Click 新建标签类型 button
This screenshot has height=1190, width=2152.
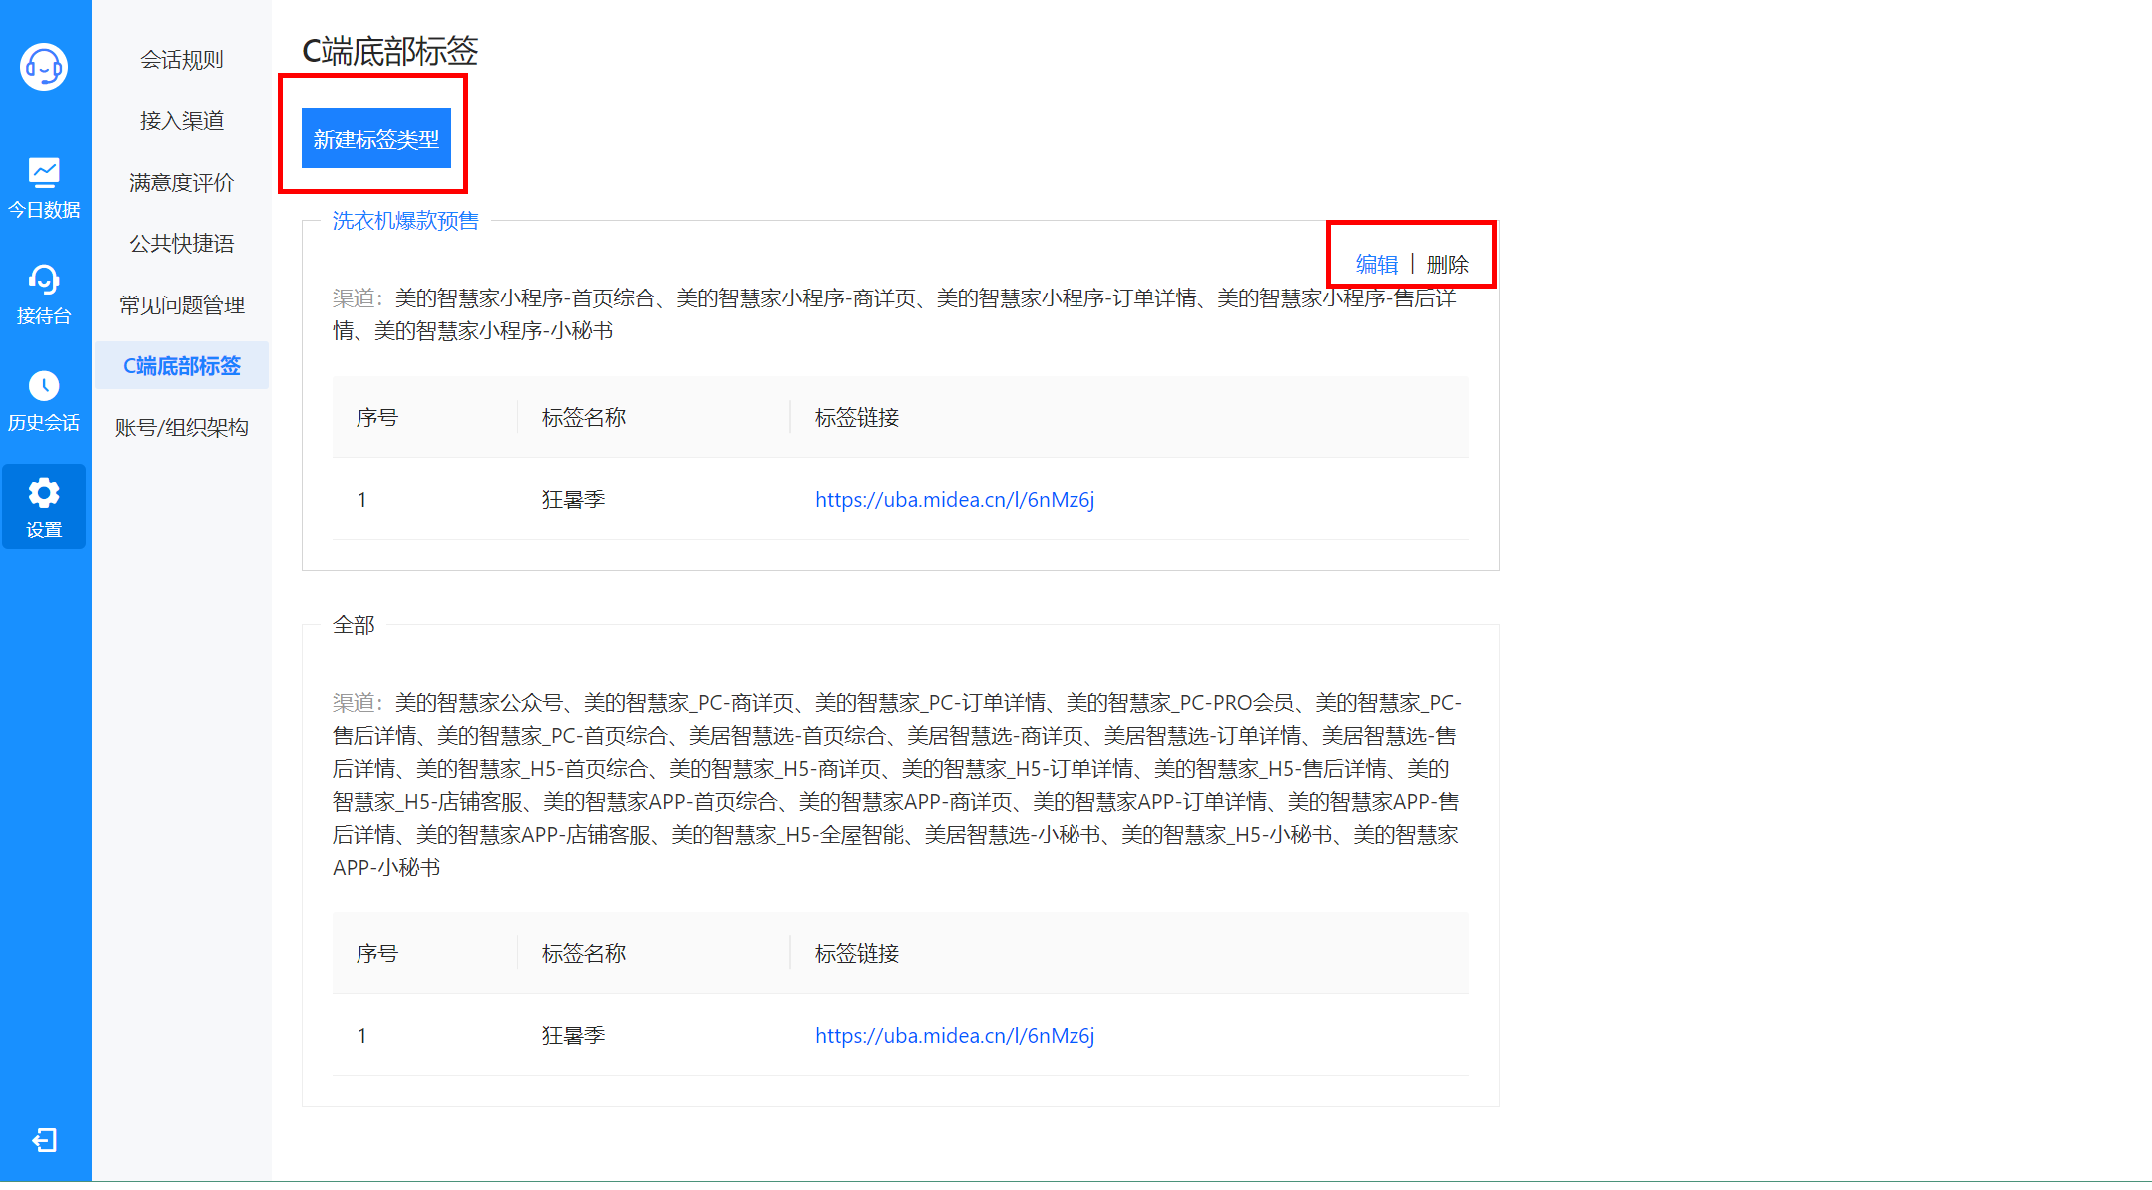[x=376, y=139]
